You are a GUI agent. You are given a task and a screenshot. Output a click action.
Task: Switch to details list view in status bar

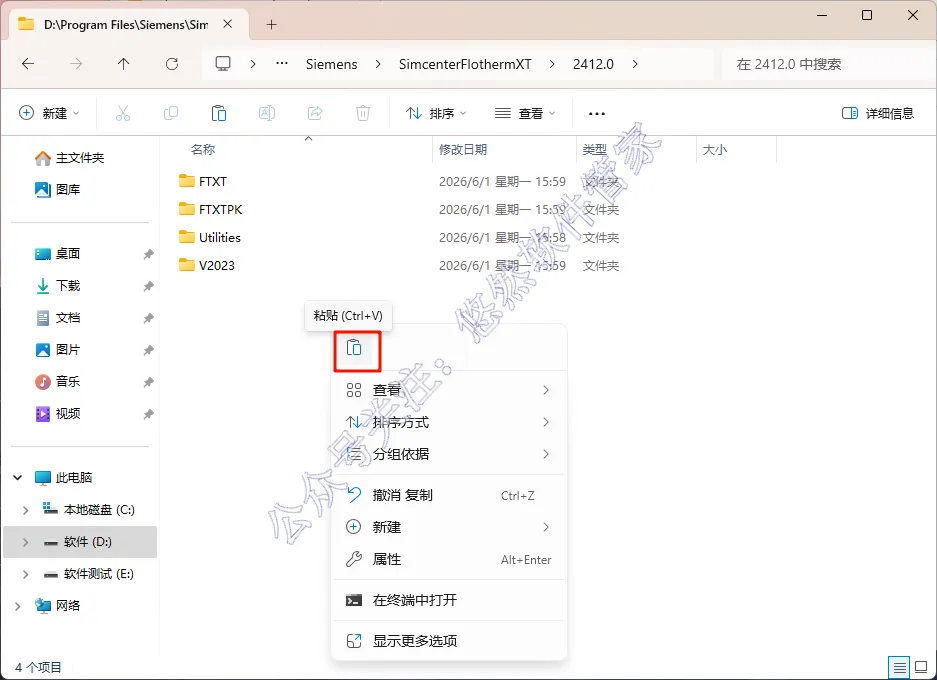click(899, 667)
